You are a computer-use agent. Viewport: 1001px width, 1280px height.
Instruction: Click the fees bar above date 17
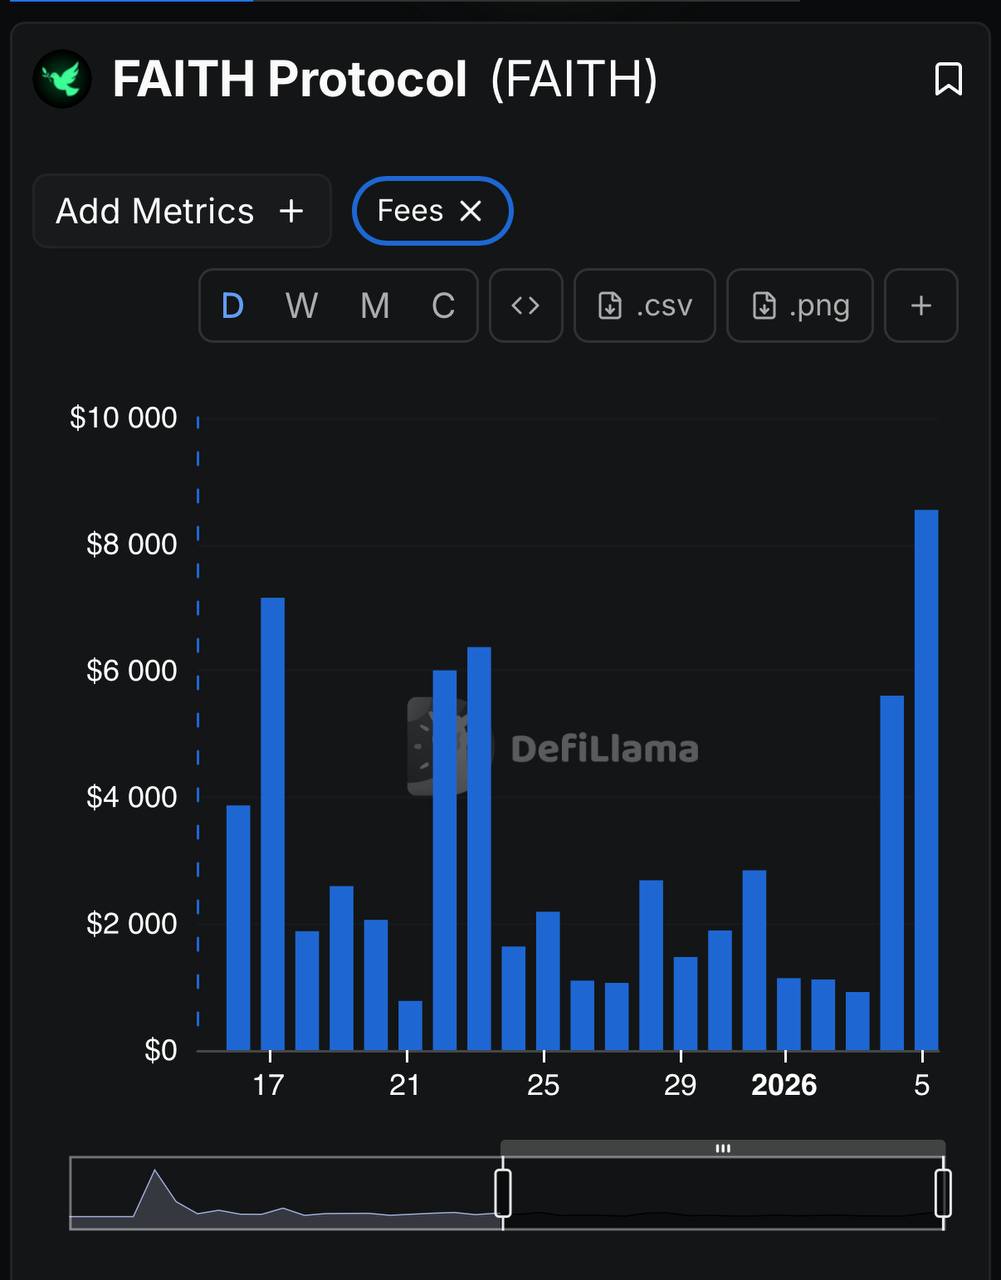coord(273,824)
